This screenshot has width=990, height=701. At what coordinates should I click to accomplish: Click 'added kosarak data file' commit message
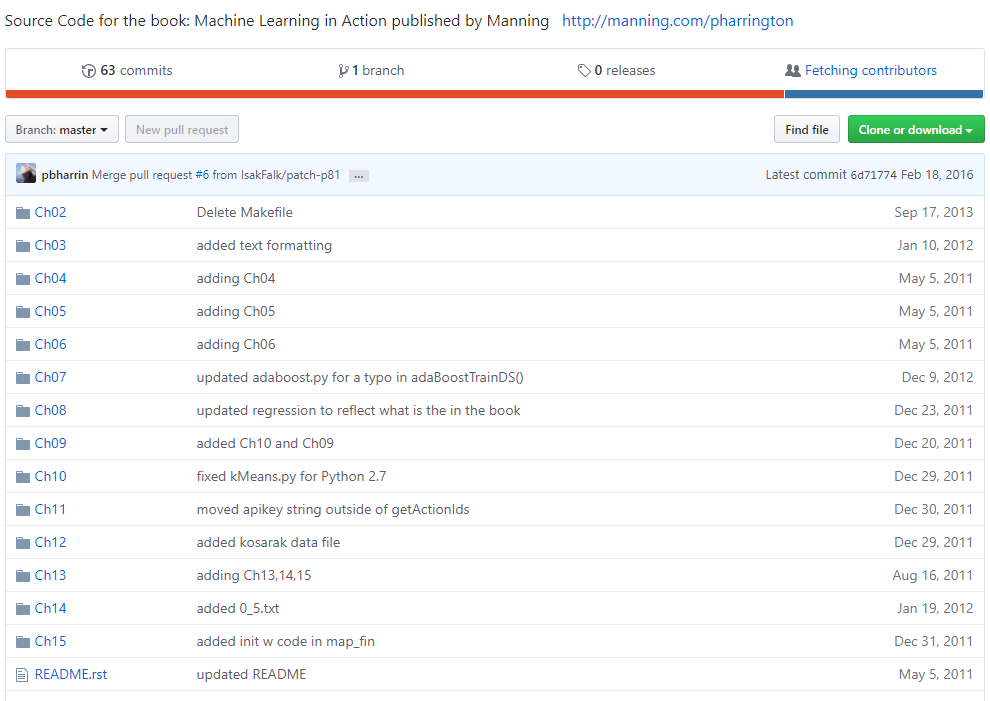(x=268, y=542)
